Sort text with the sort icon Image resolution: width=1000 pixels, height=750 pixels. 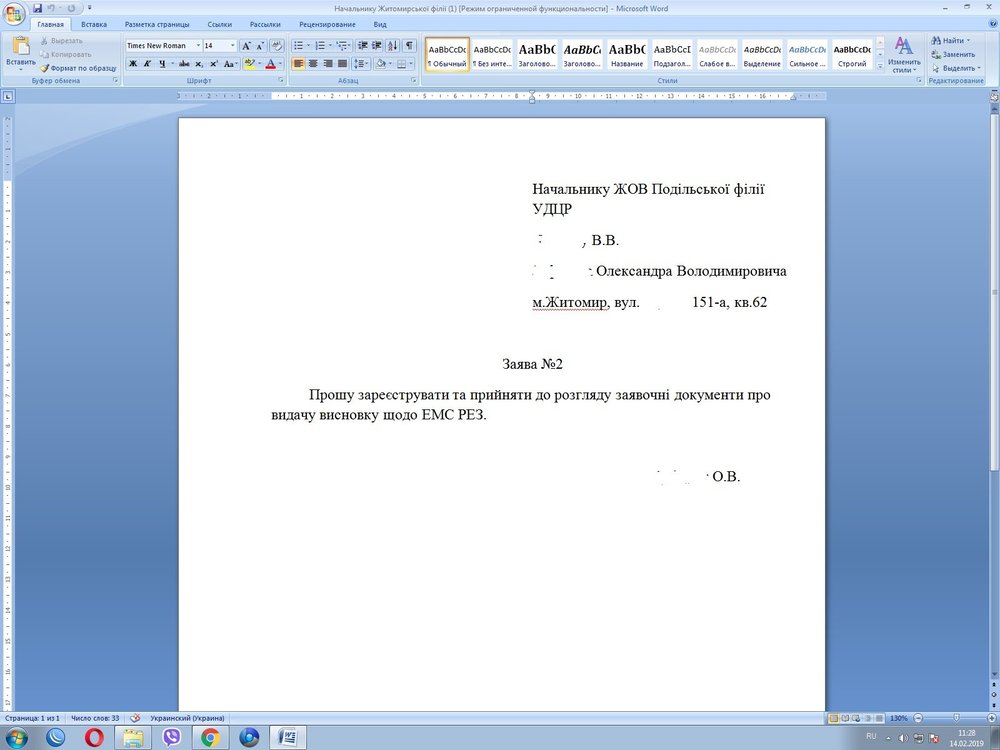point(392,45)
